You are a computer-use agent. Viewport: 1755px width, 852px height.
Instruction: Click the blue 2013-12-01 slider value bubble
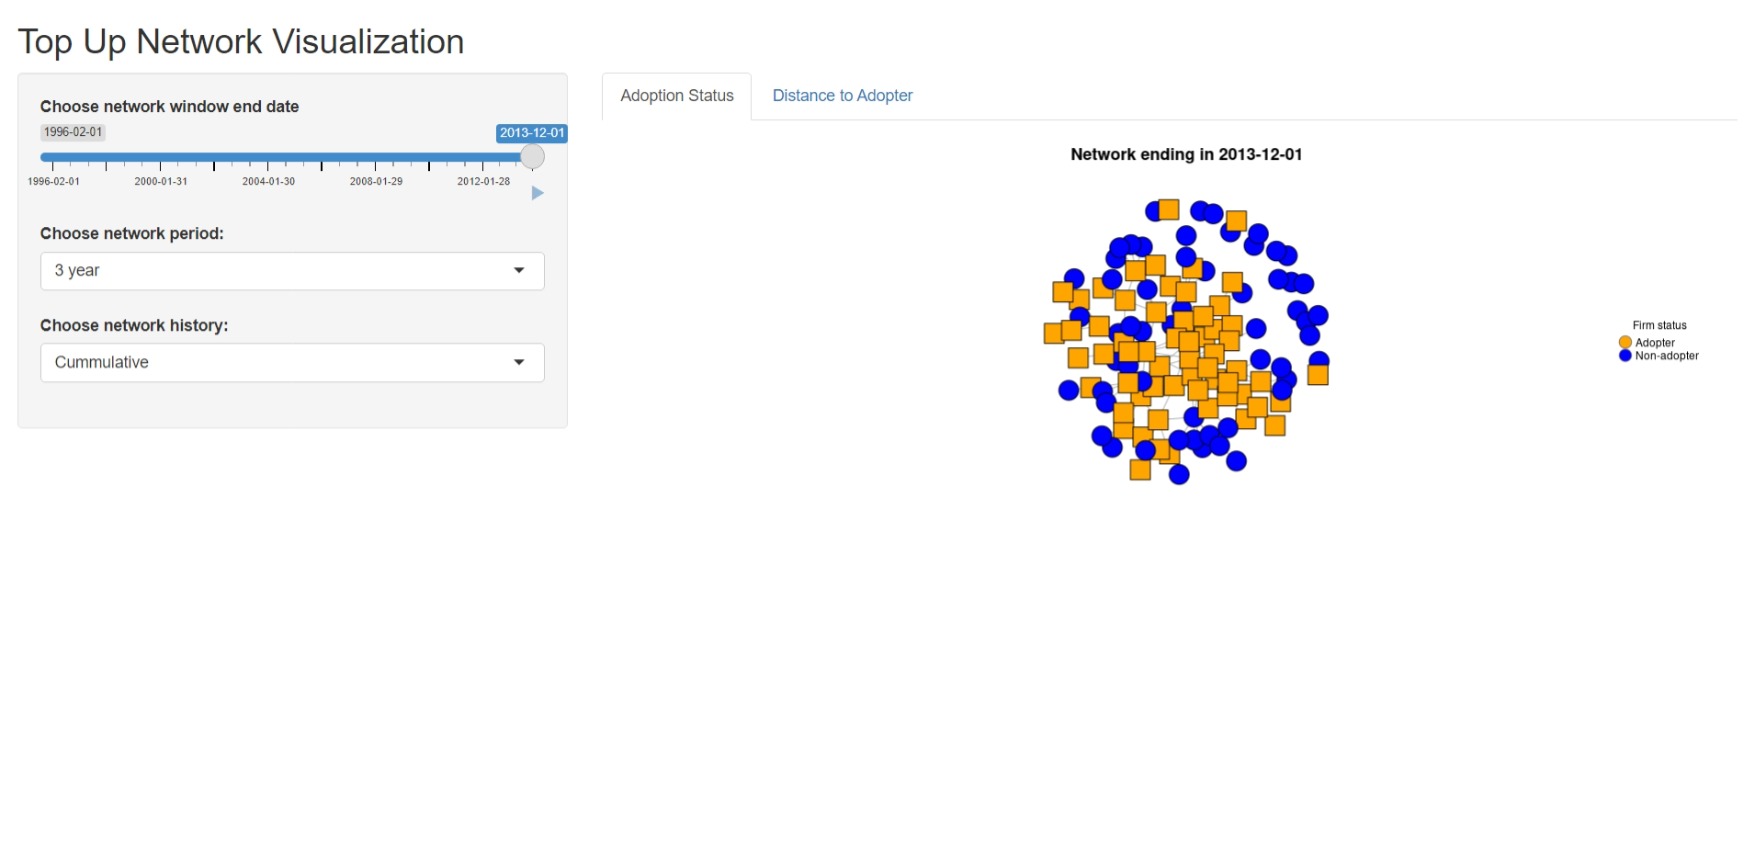532,133
